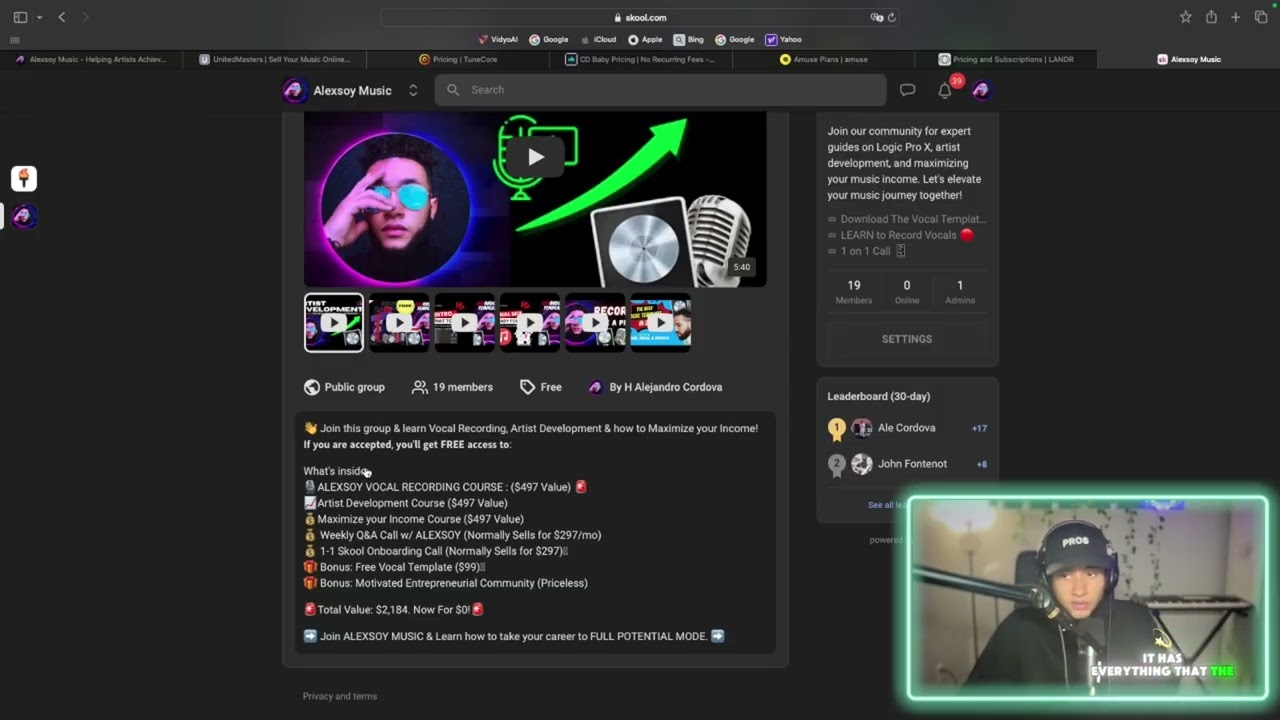Select the sixth video thumbnail
Viewport: 1280px width, 720px height.
click(660, 322)
